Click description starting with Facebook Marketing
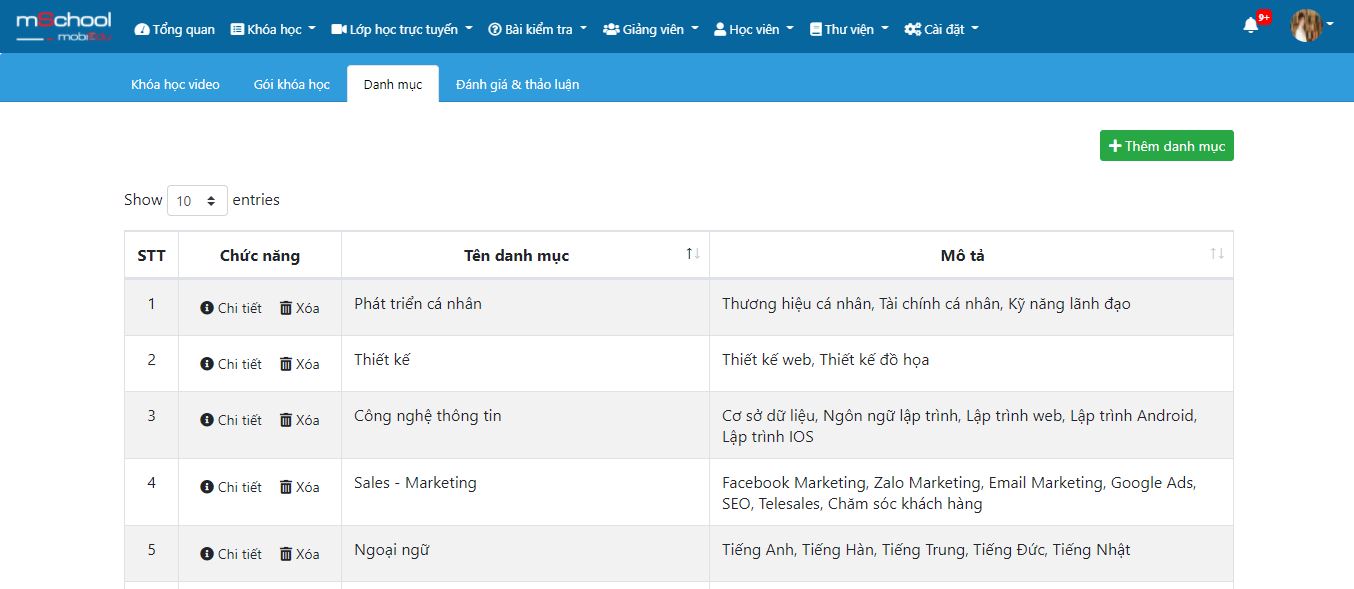 point(959,493)
